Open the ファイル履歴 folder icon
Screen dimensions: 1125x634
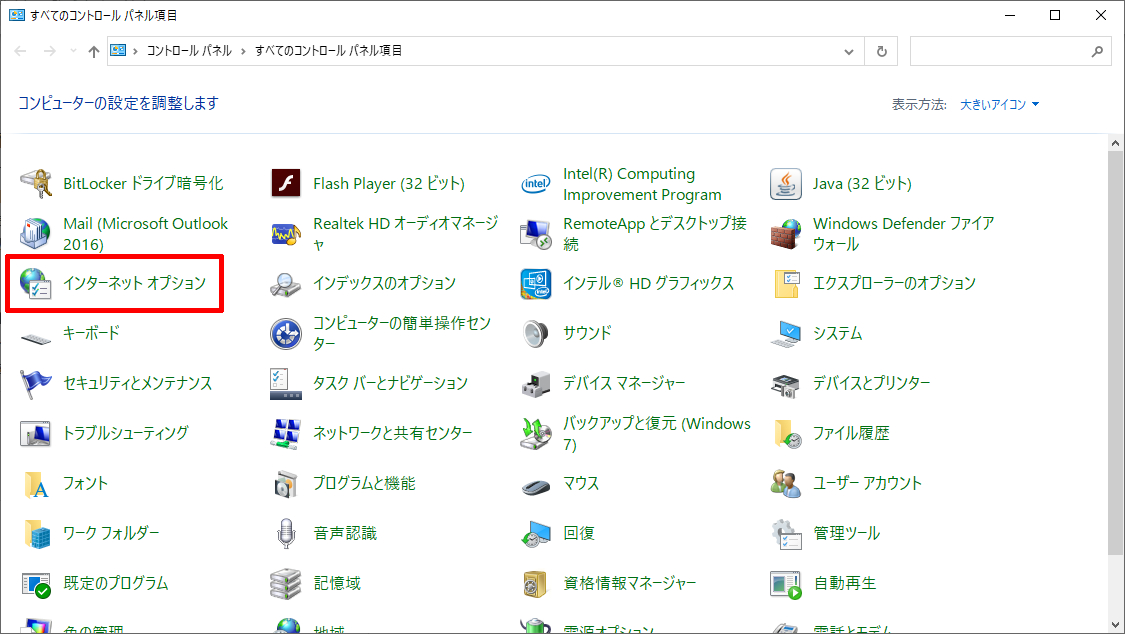coord(786,433)
